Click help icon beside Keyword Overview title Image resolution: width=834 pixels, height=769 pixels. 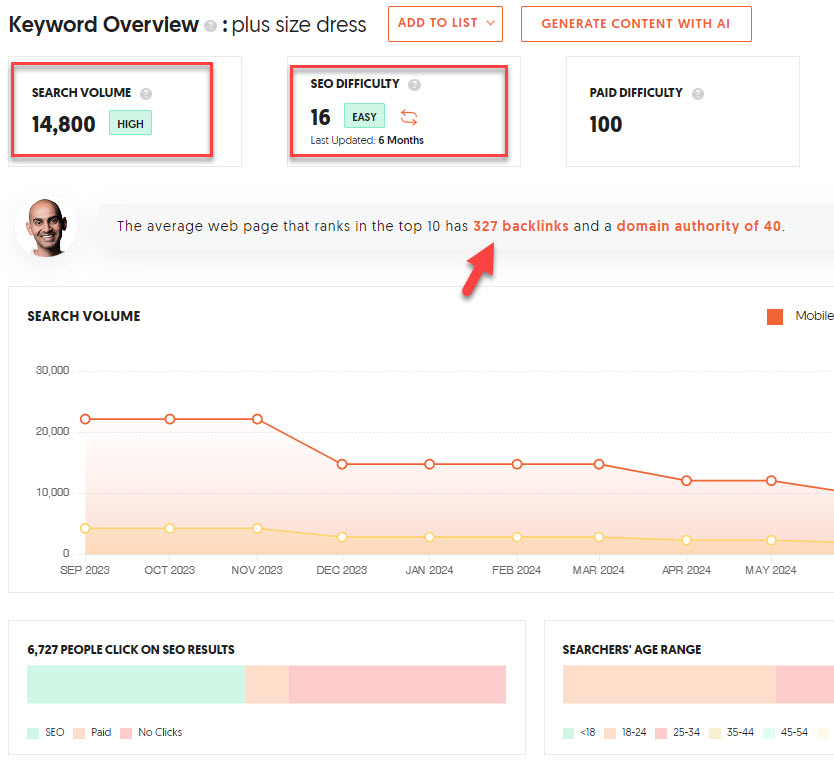[210, 26]
